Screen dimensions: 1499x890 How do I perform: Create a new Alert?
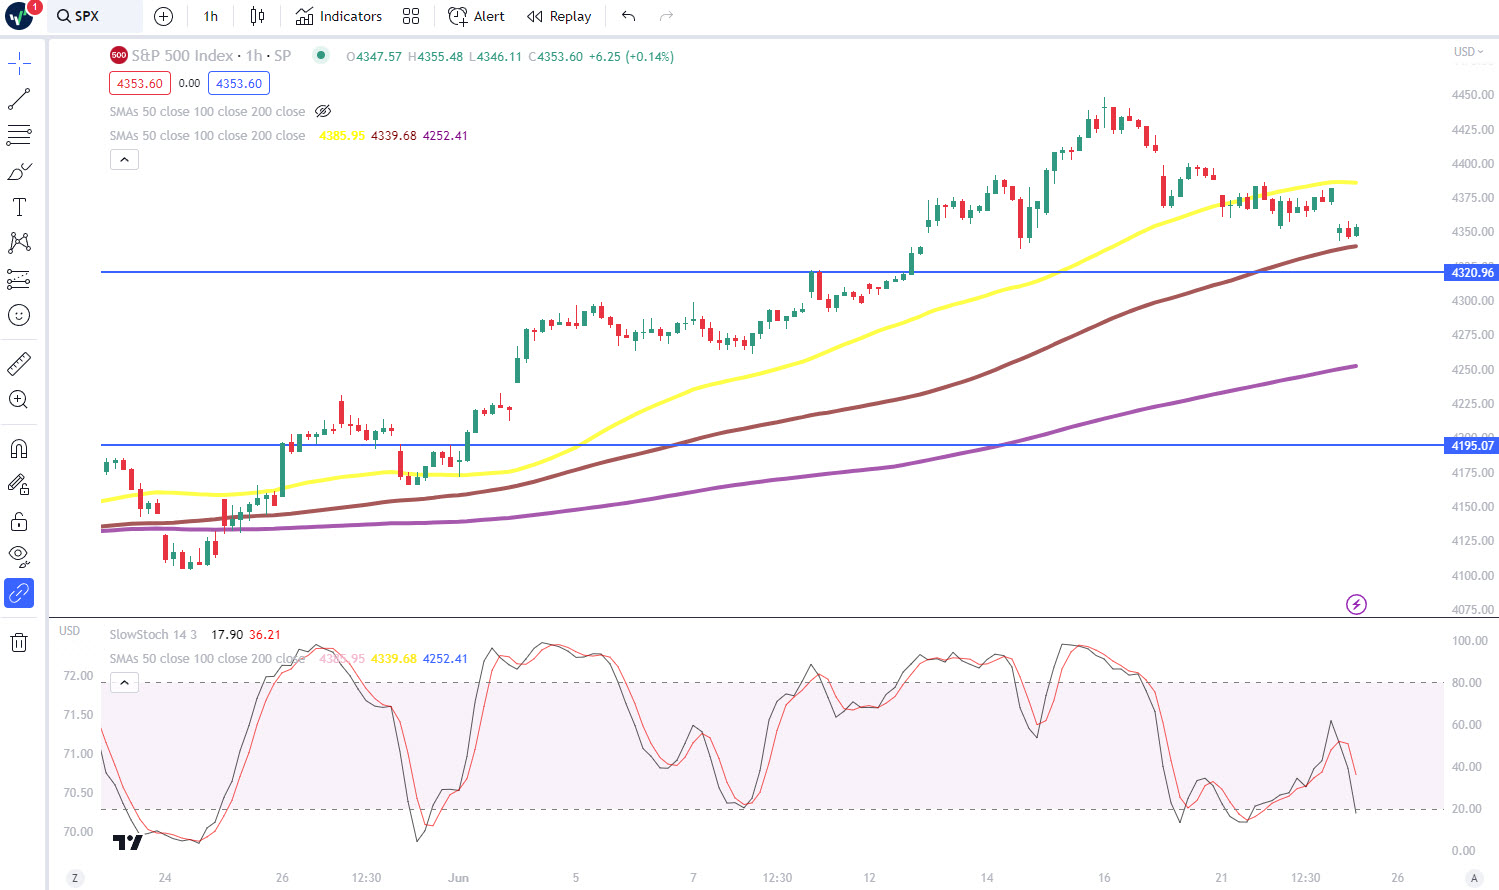[x=476, y=16]
